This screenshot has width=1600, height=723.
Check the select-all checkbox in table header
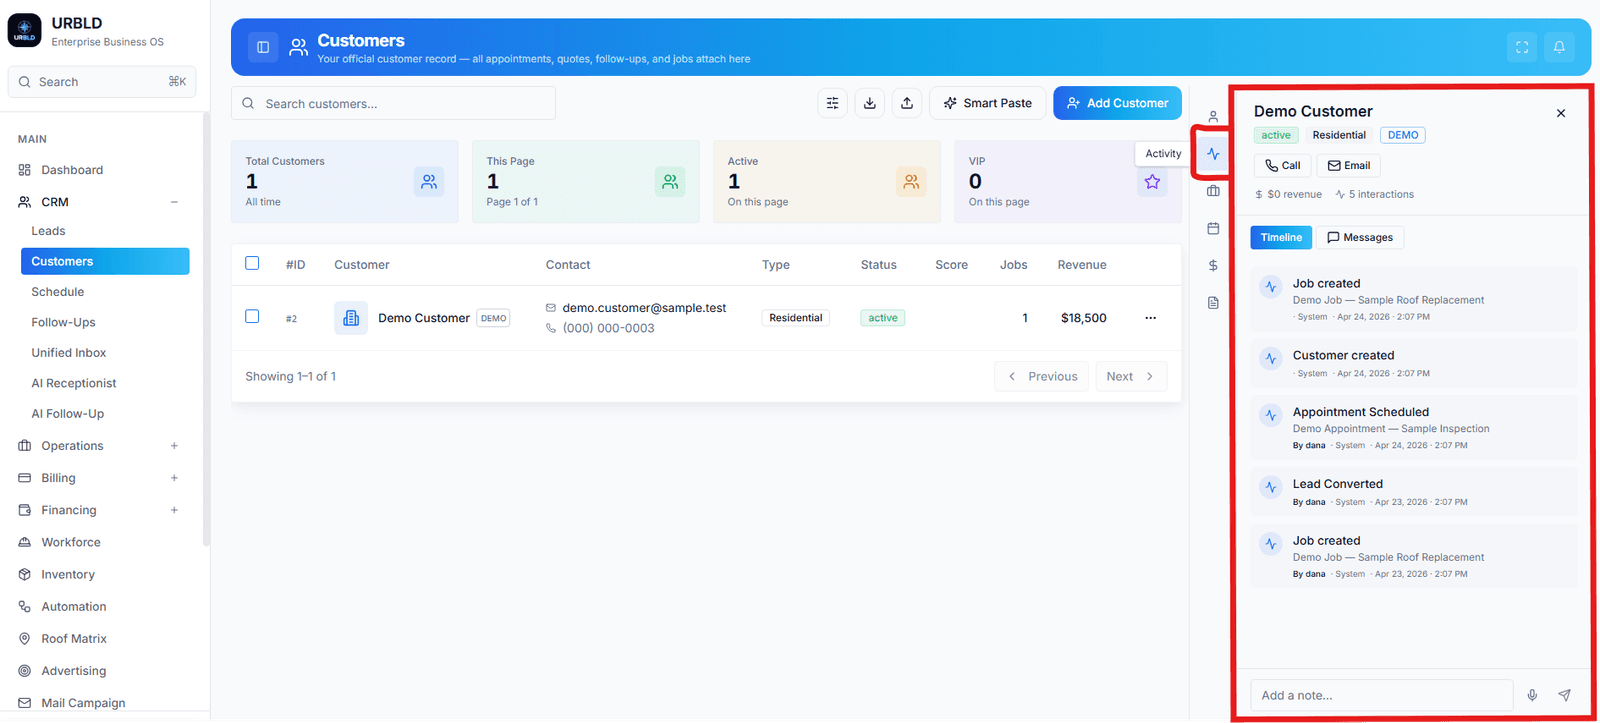pos(252,263)
